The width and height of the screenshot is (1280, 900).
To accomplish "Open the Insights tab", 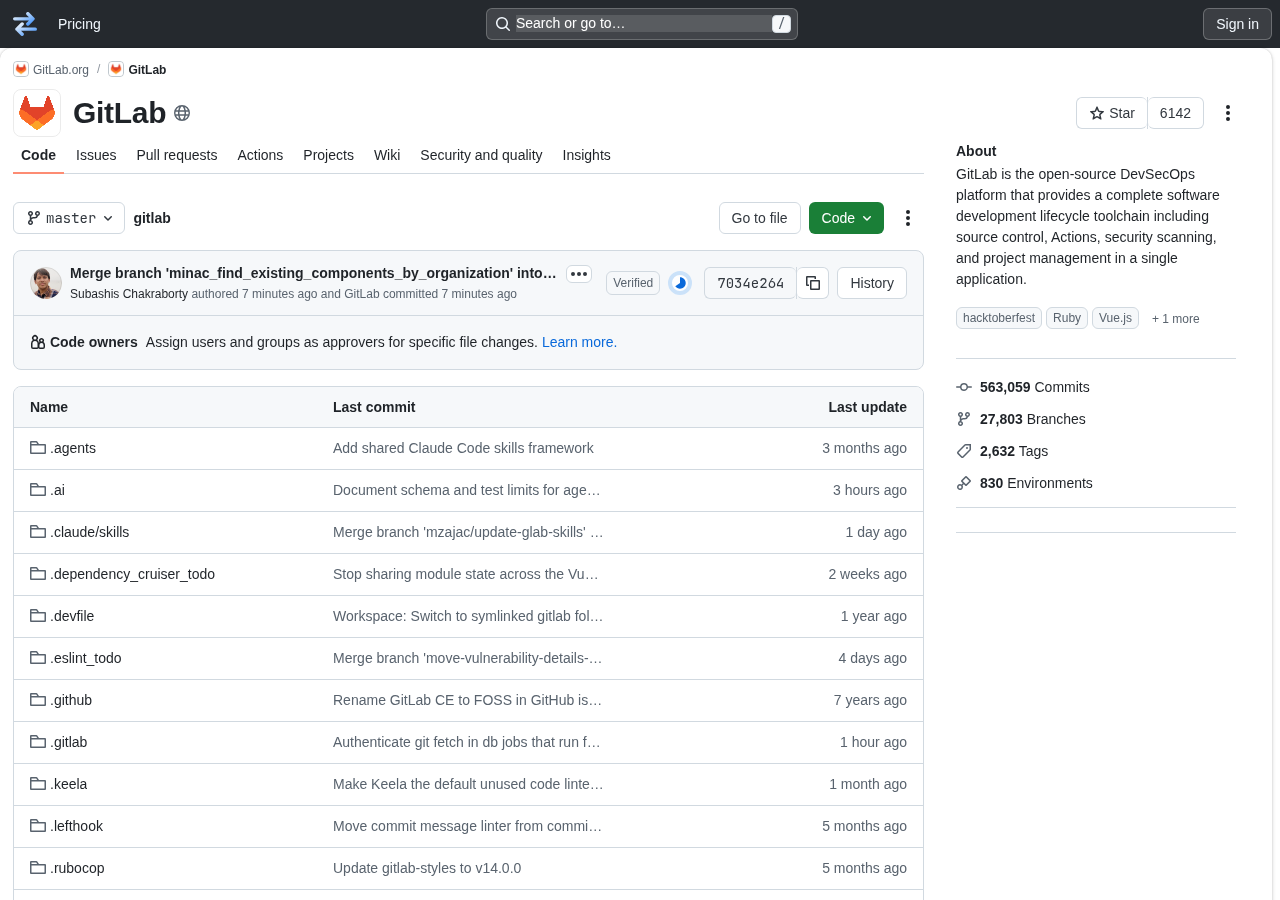I will 586,155.
